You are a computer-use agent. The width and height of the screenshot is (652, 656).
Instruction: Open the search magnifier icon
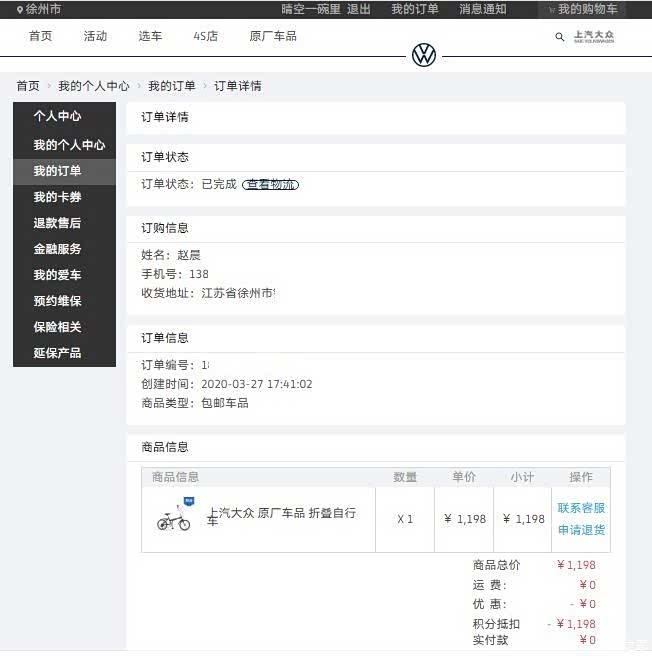(x=560, y=37)
